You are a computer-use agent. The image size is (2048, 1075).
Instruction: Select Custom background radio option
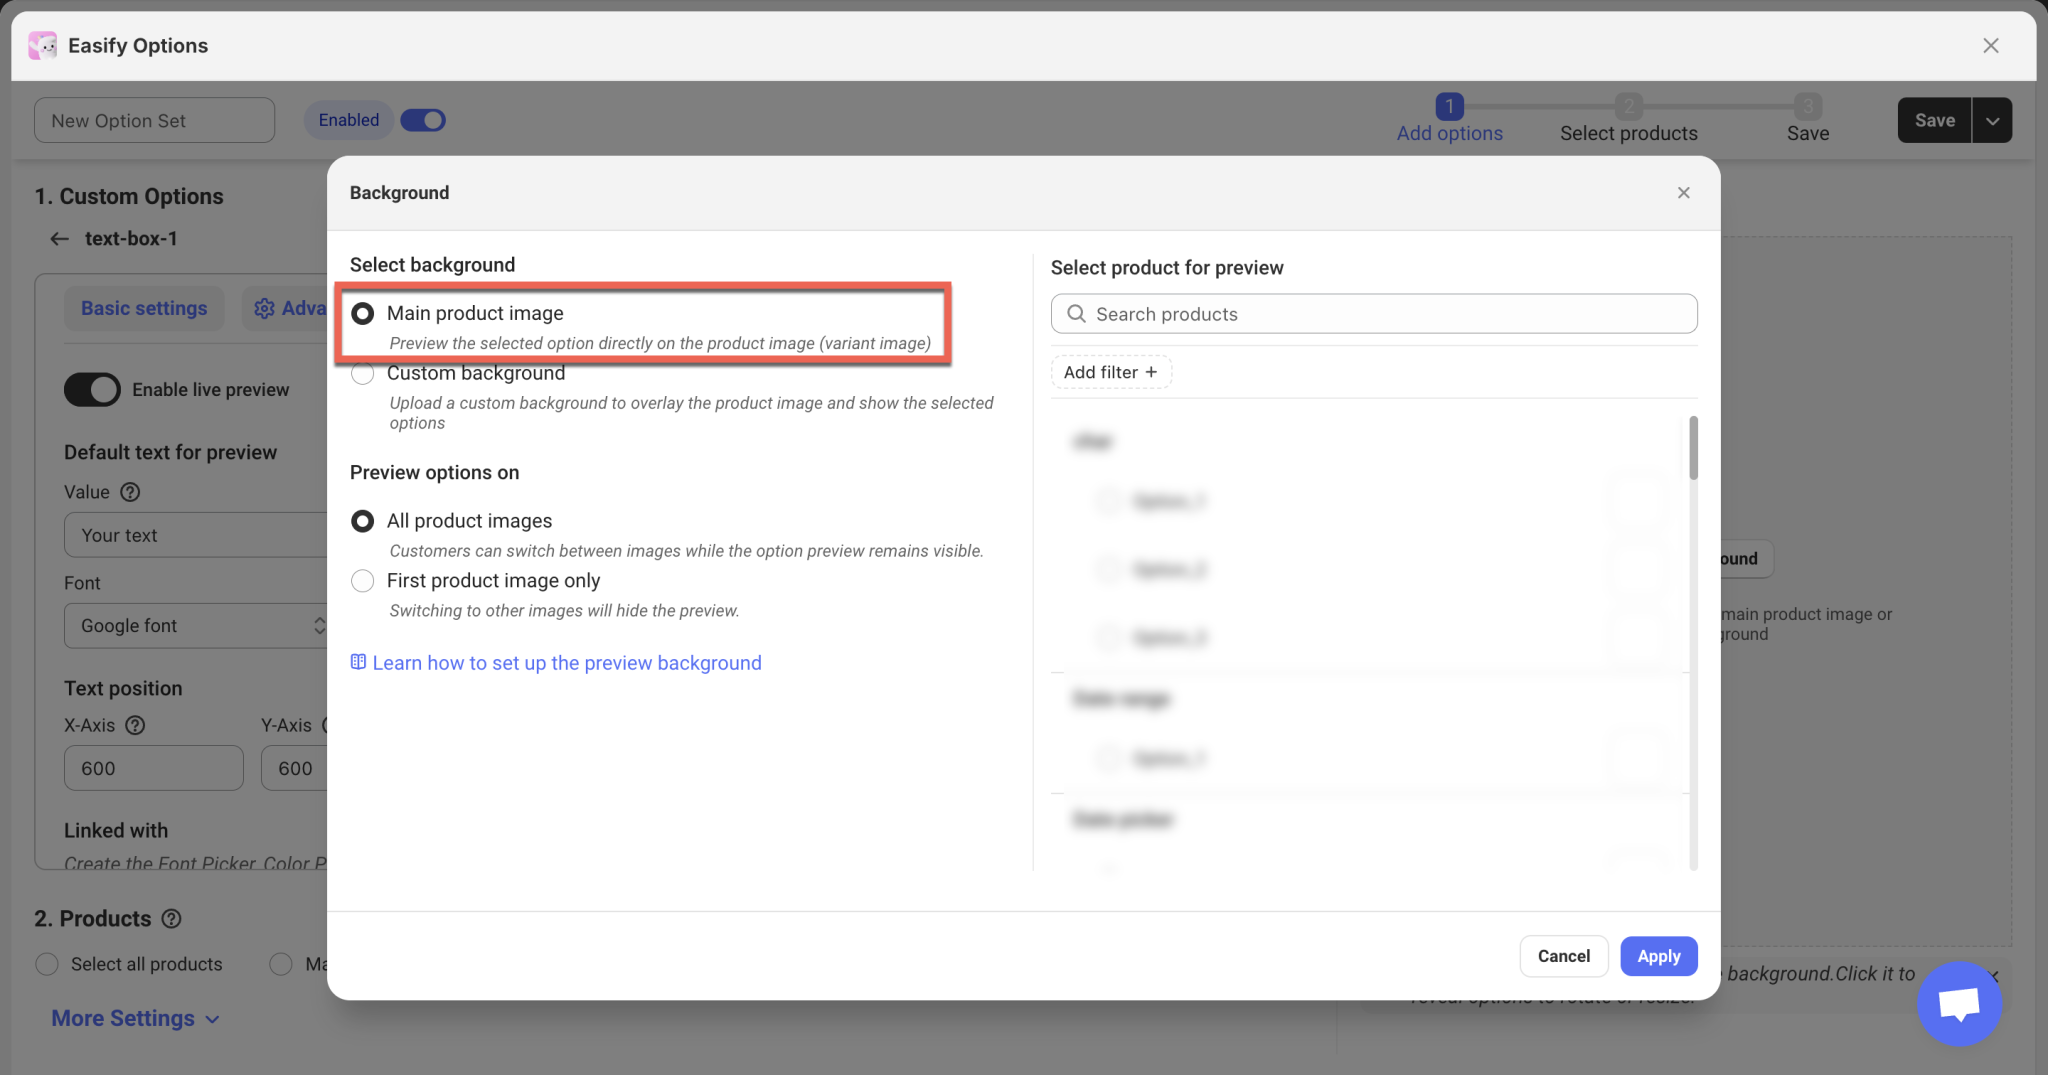(363, 374)
